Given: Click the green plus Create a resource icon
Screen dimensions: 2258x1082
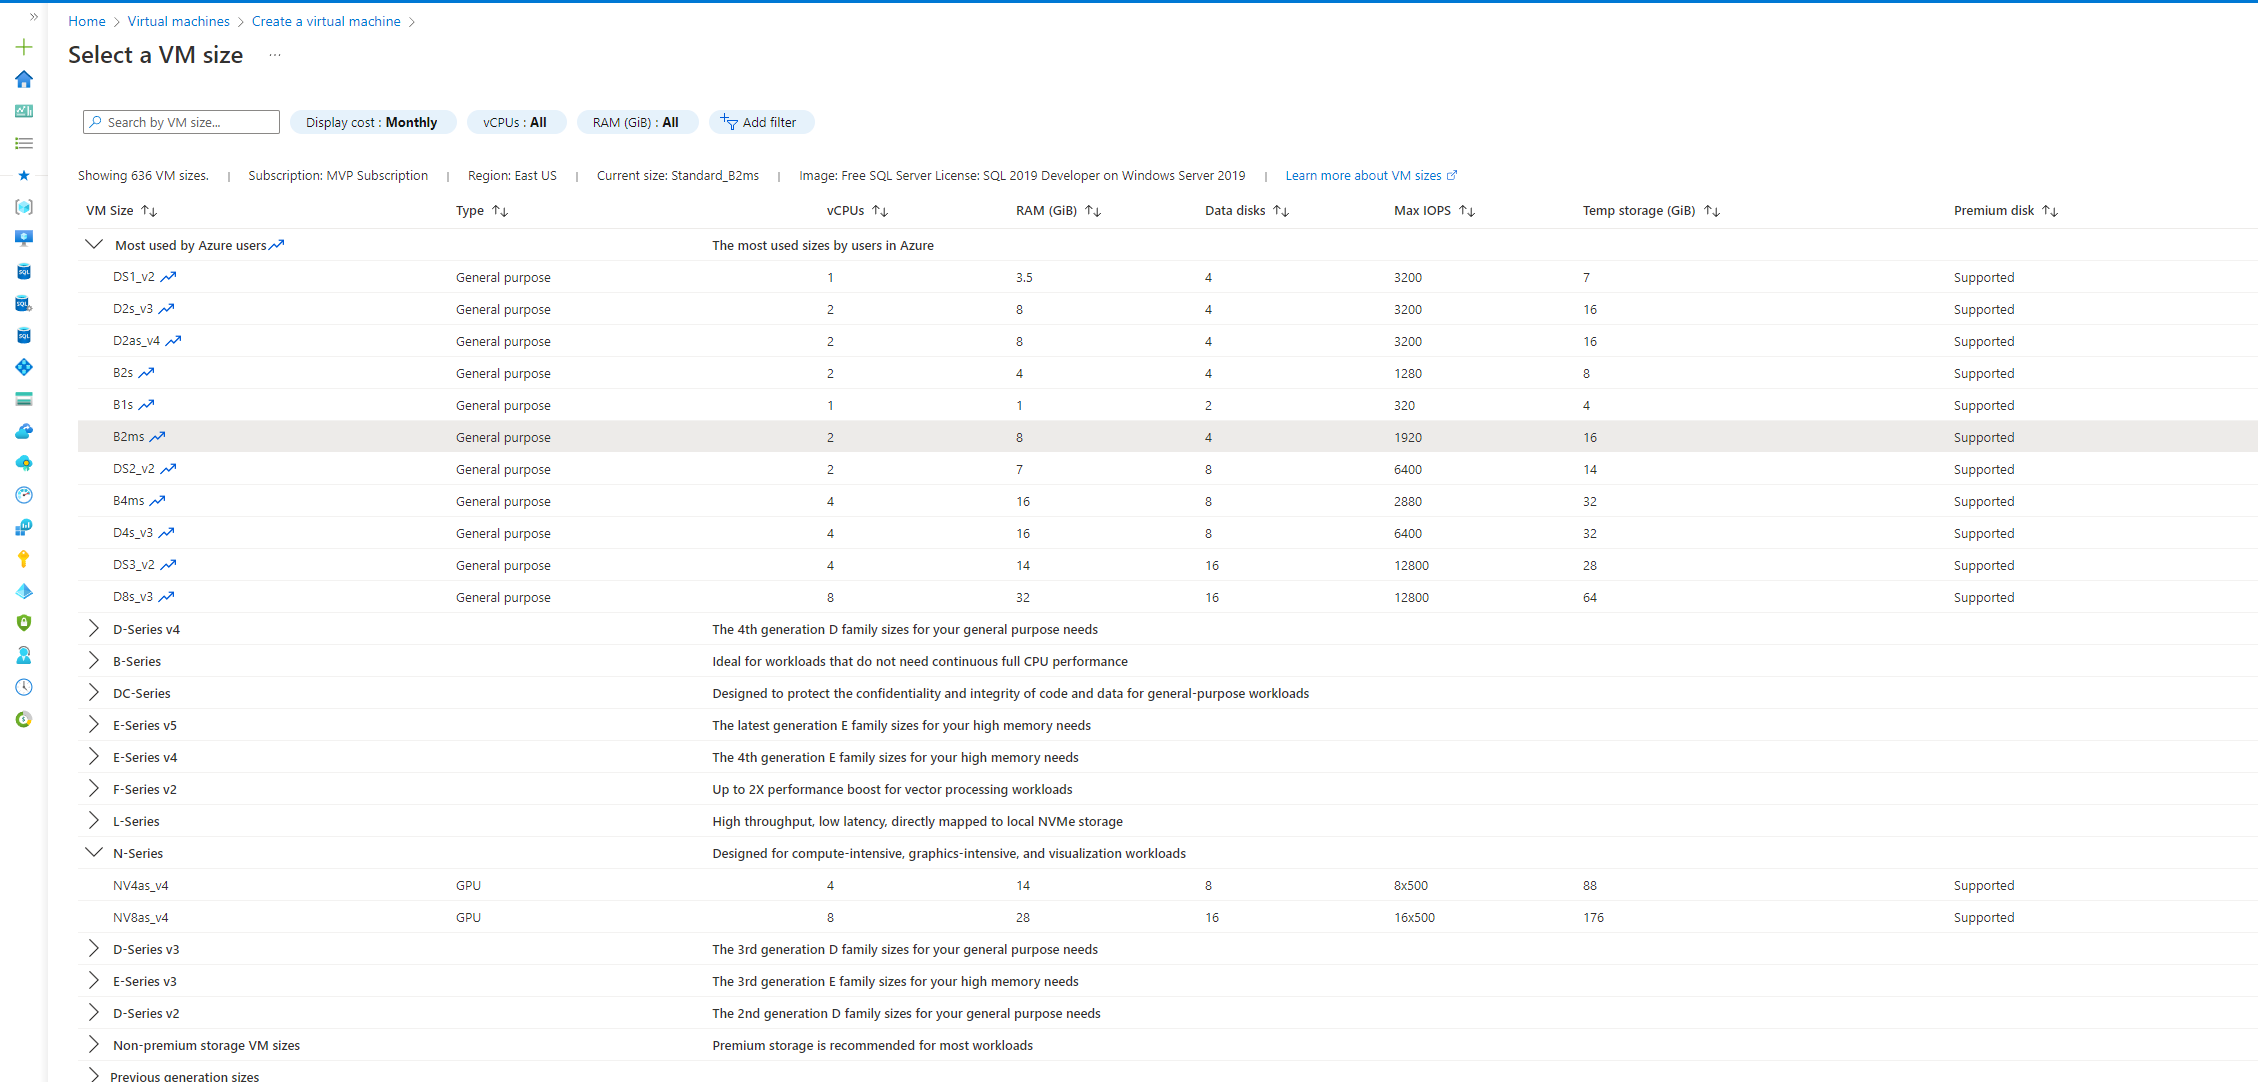Looking at the screenshot, I should (24, 47).
